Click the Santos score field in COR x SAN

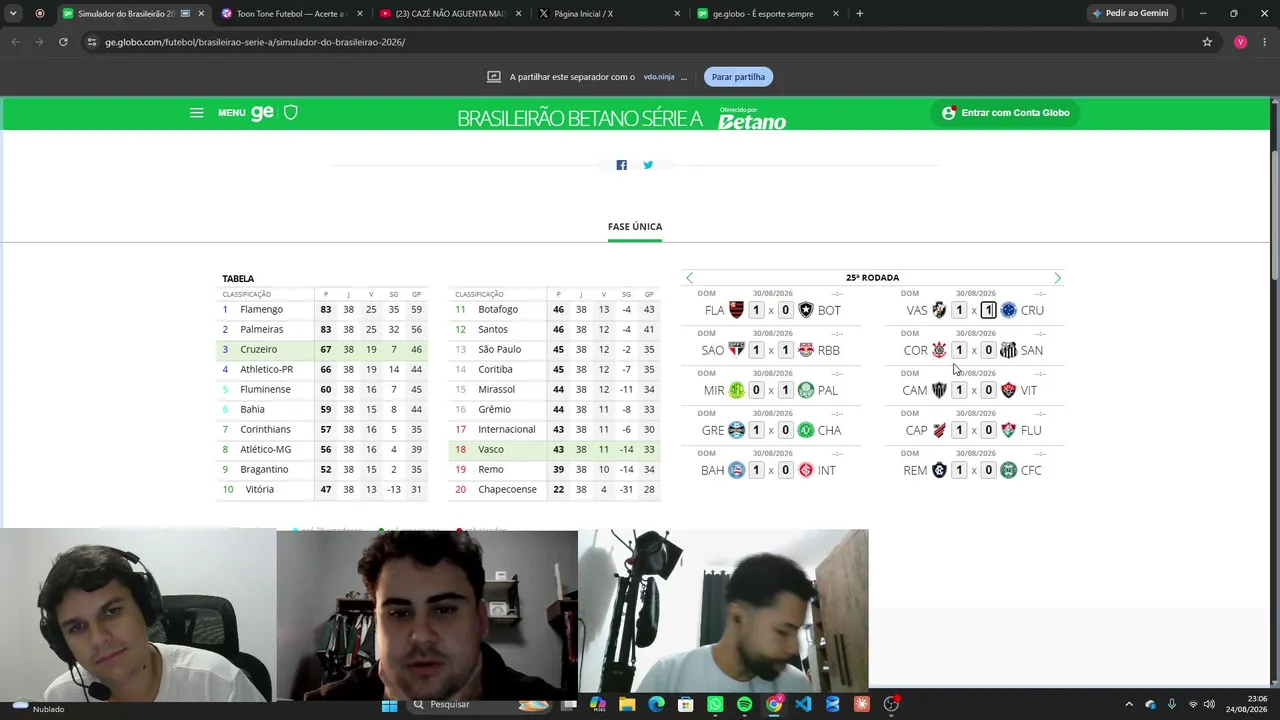988,350
